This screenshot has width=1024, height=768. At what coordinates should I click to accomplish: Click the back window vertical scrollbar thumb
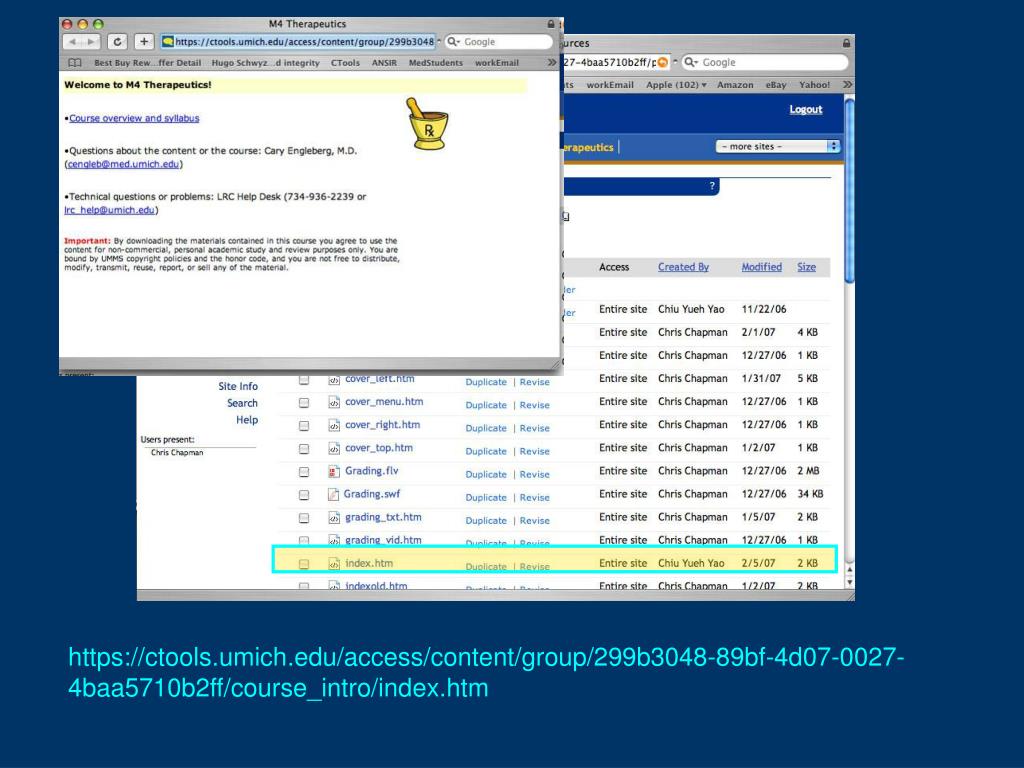tap(849, 189)
